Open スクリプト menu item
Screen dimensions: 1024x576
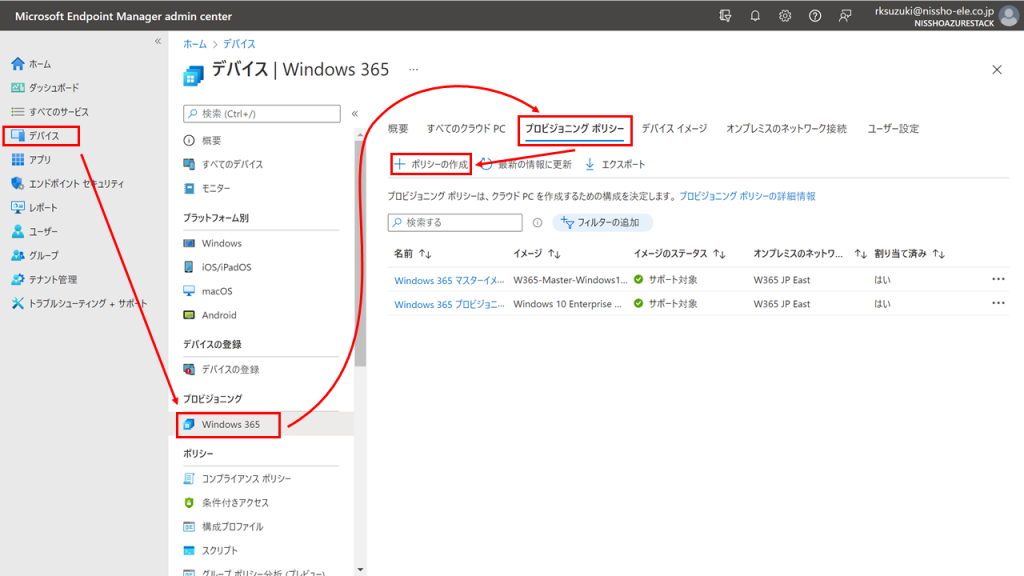[x=211, y=551]
